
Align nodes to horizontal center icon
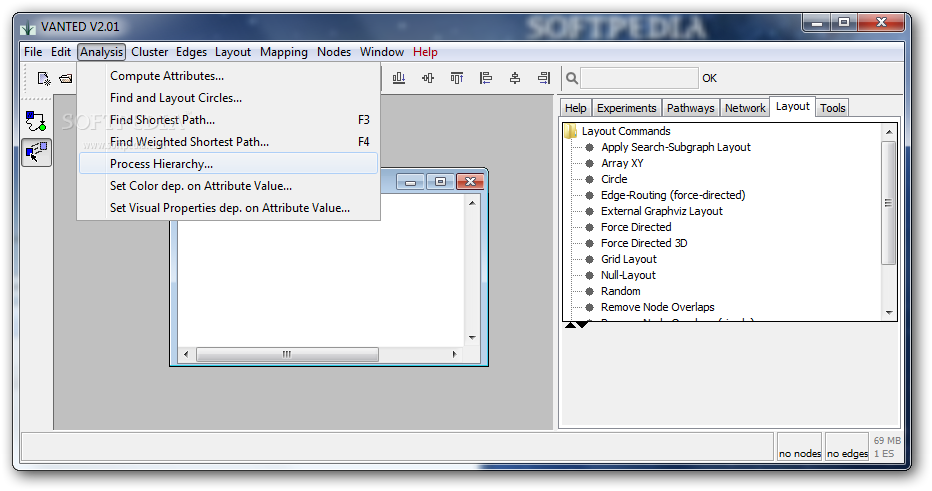(515, 78)
